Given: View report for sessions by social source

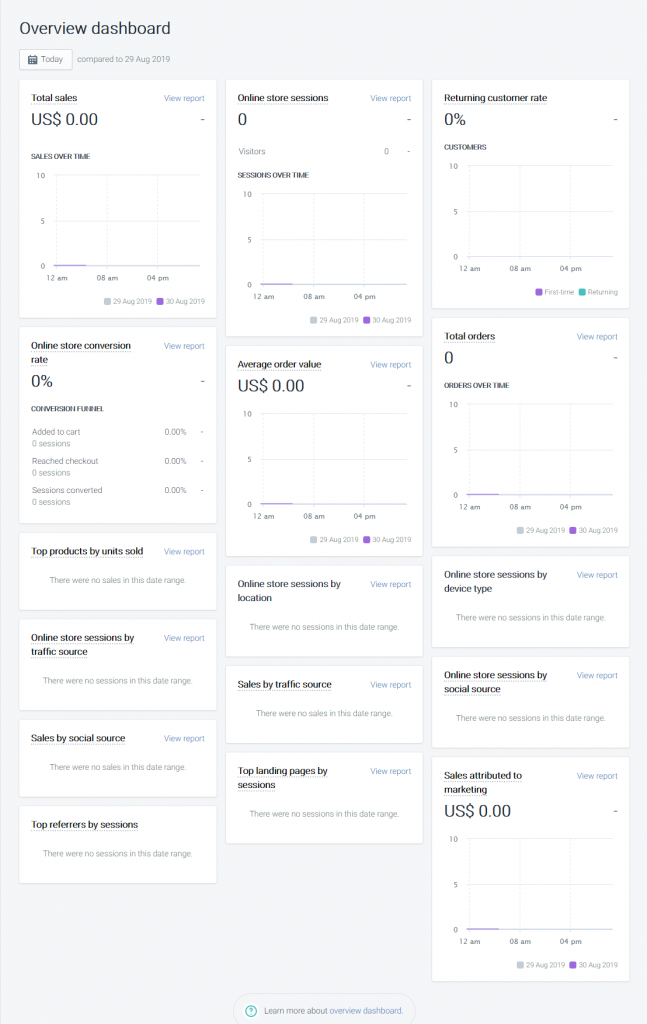Looking at the screenshot, I should pos(597,676).
